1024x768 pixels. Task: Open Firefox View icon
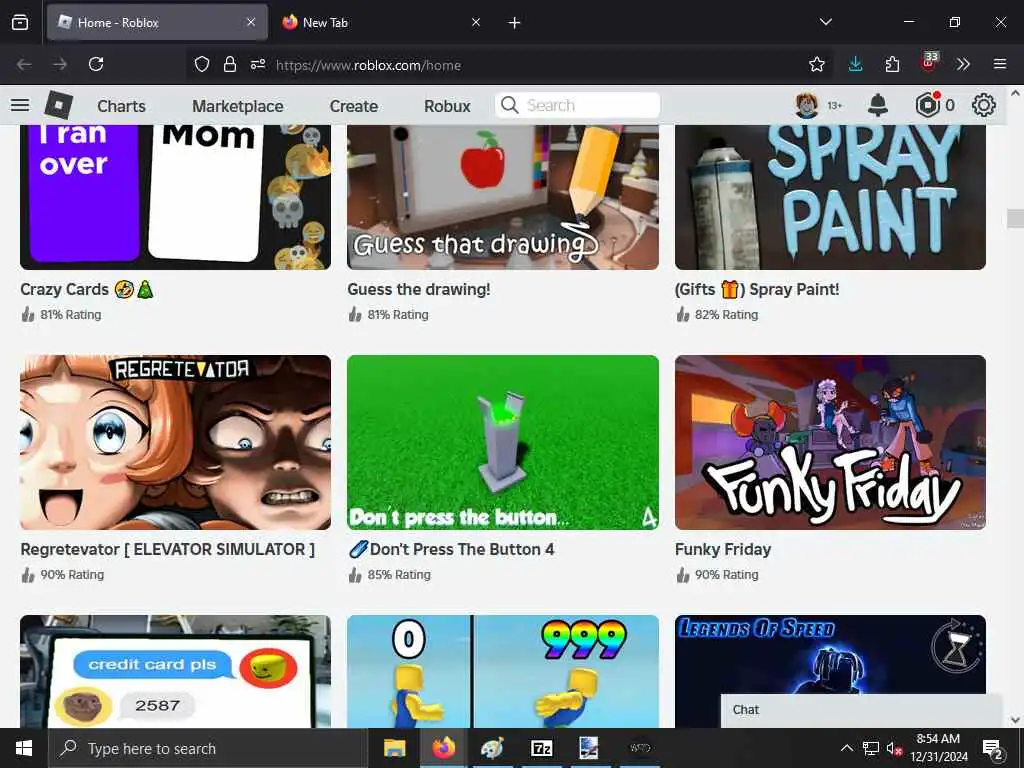tap(20, 22)
